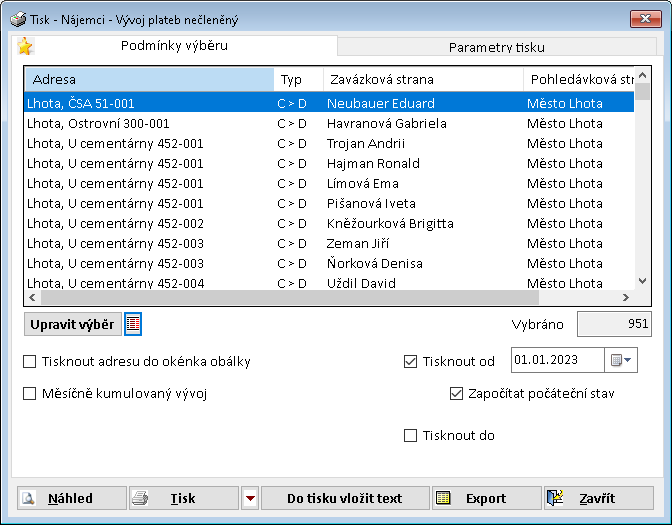
Task: Click the Zavřít close button
Action: tap(598, 498)
